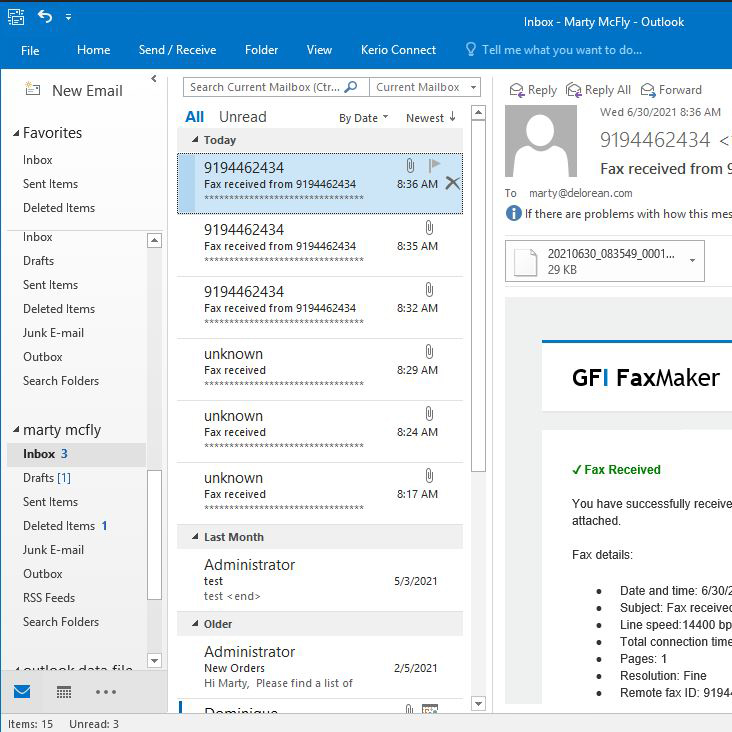Click the flag icon on the 8:36 AM message
The height and width of the screenshot is (732, 732).
[x=434, y=165]
